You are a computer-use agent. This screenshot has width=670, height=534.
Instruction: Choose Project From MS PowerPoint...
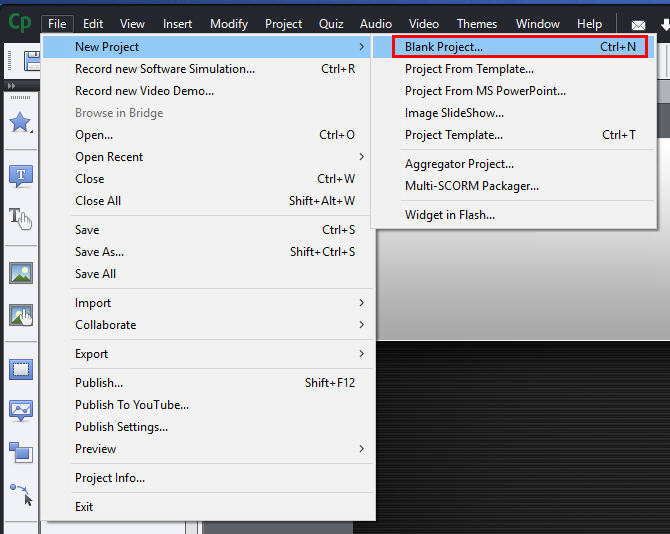[x=514, y=91]
